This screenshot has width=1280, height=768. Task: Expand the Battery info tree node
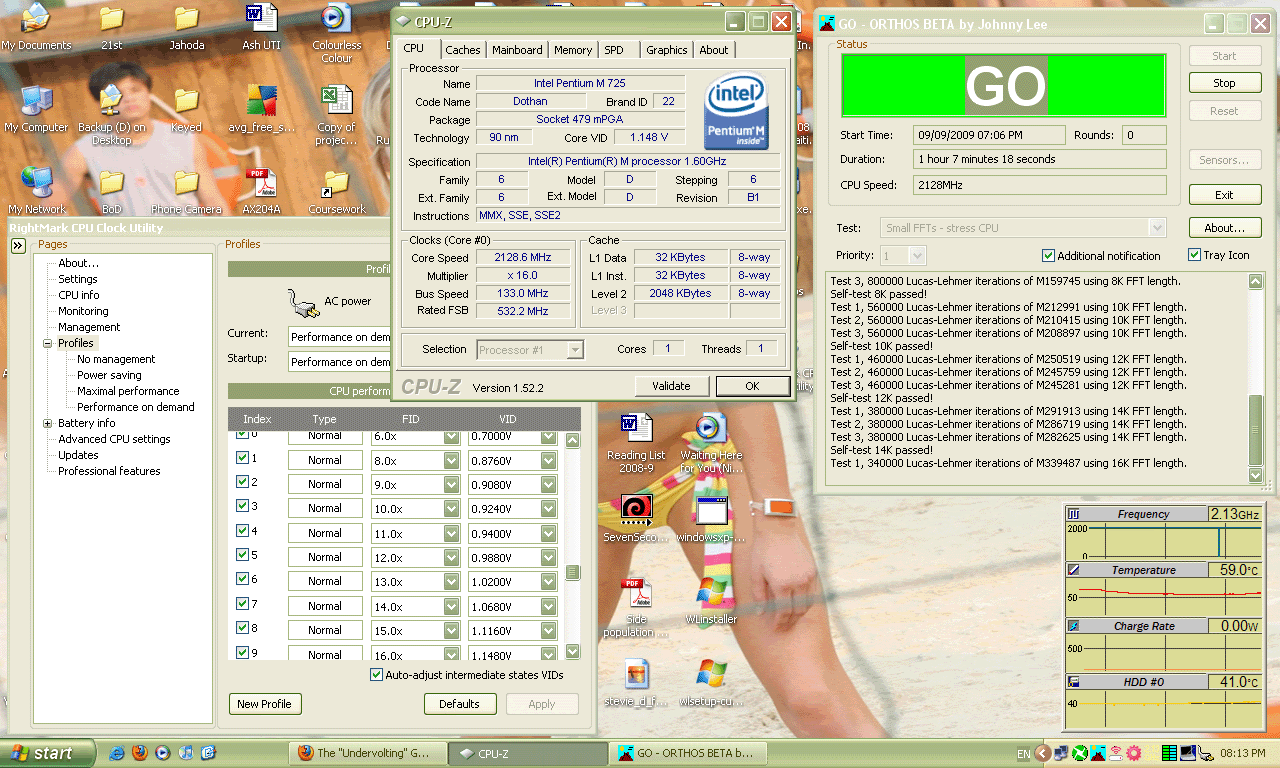(x=47, y=423)
